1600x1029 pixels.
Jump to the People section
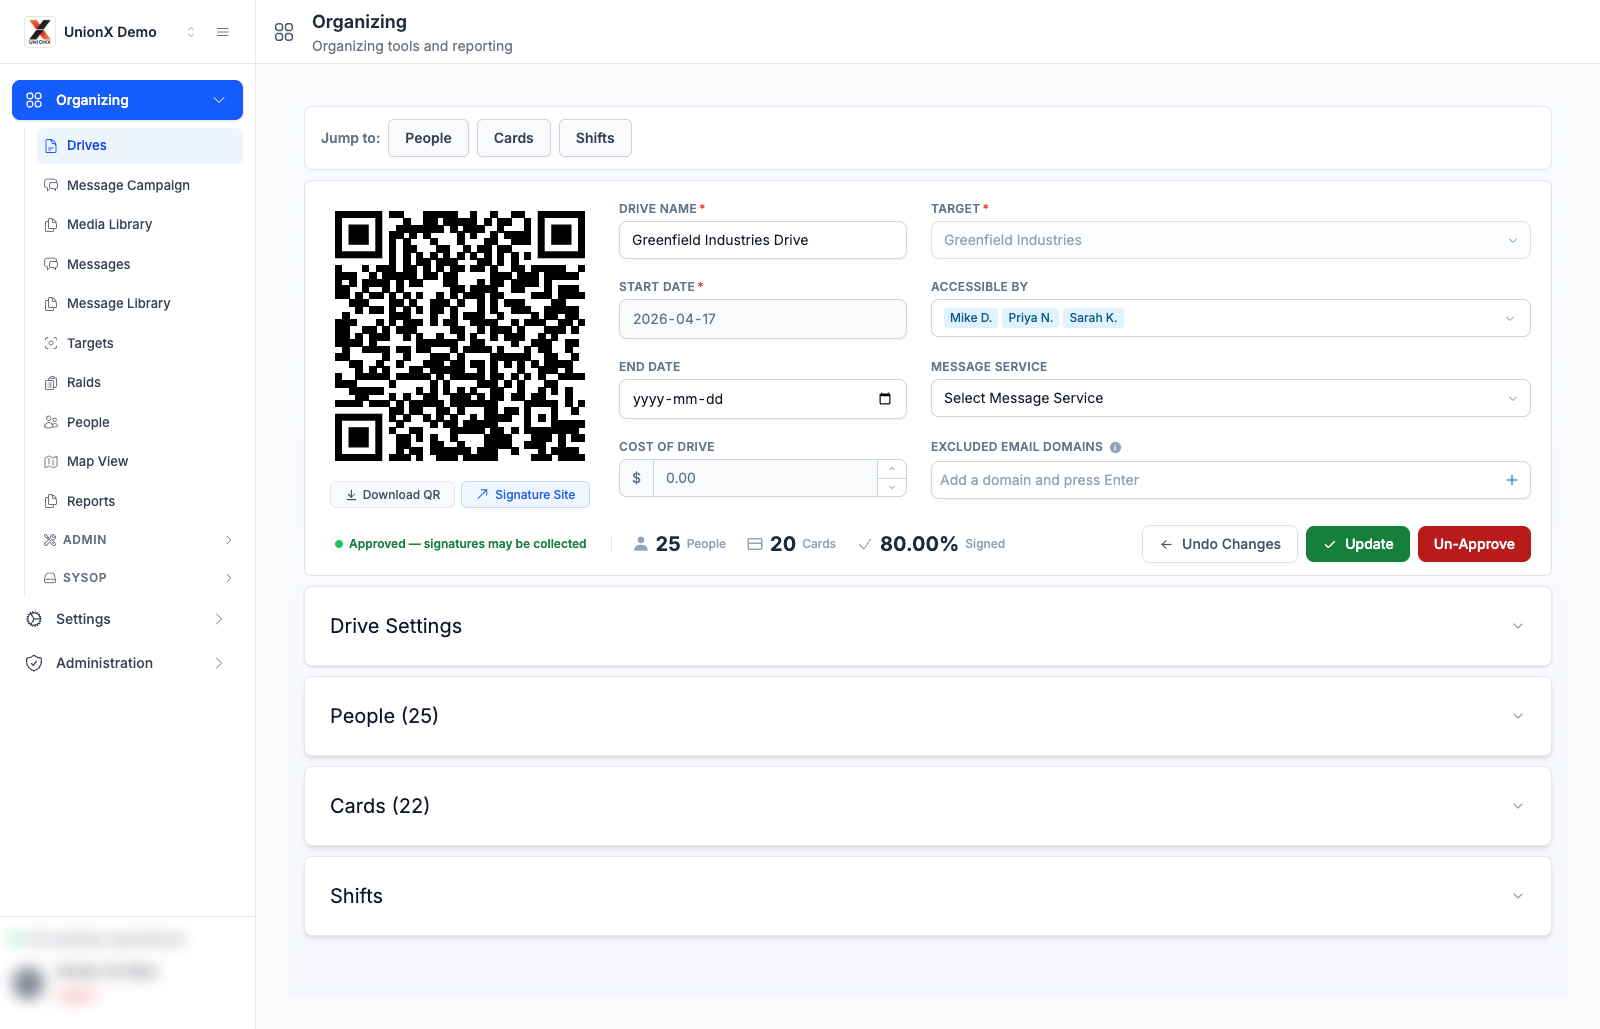428,138
